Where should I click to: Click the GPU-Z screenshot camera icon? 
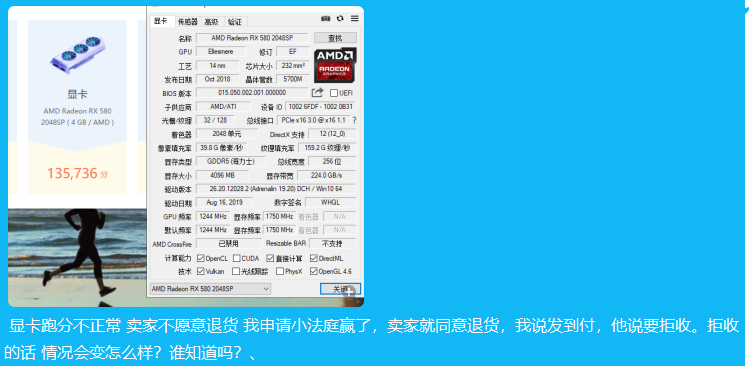326,19
